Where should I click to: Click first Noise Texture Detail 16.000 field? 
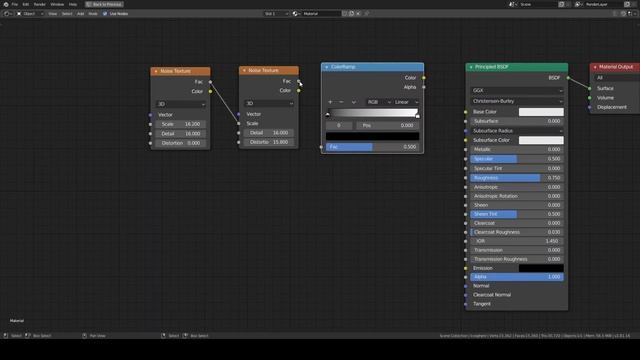181,133
